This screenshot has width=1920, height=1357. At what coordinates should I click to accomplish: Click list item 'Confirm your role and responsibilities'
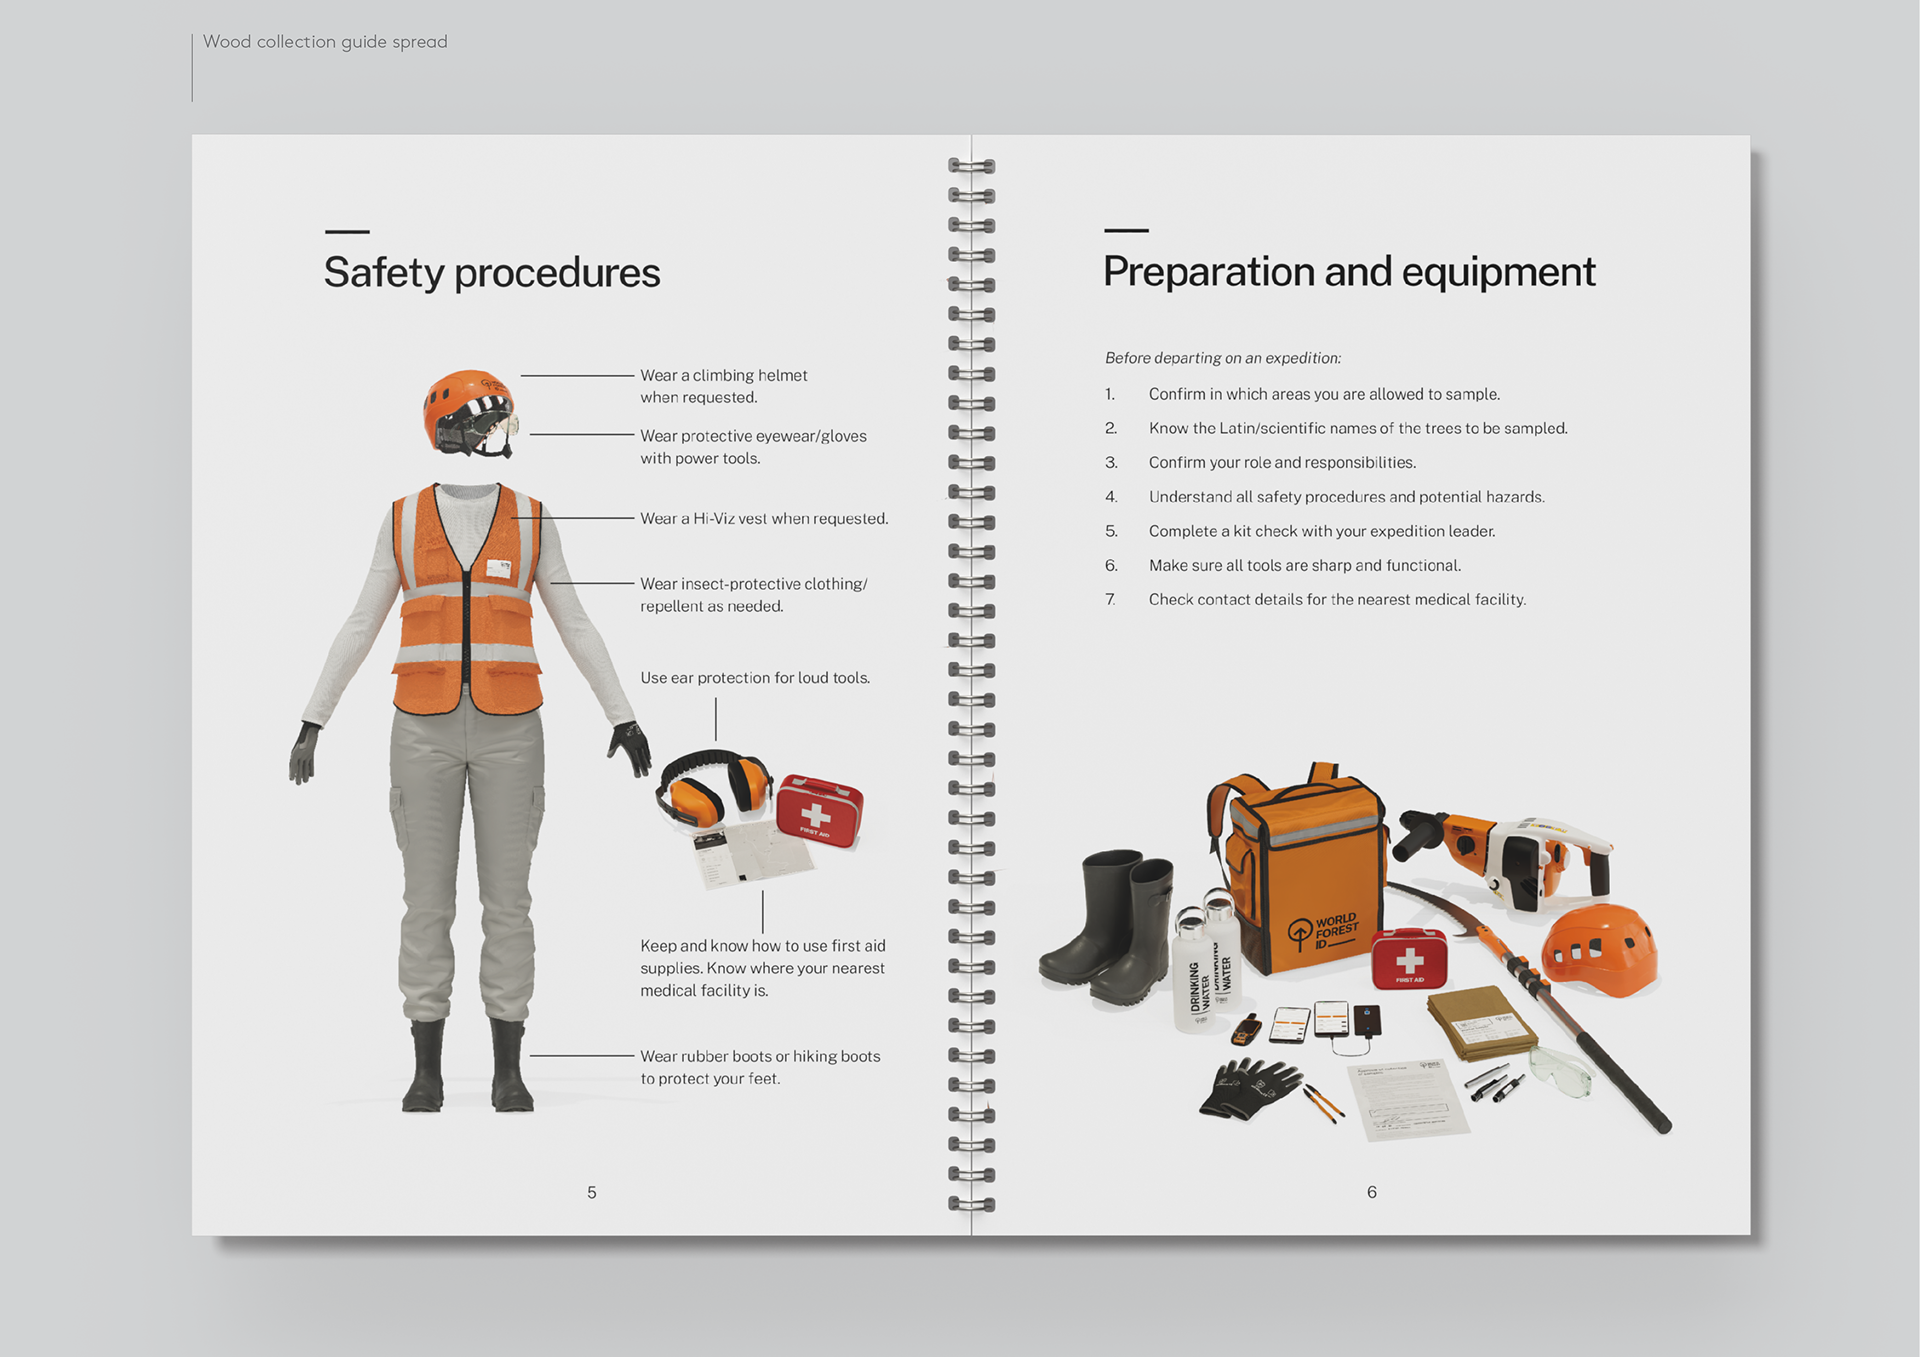click(x=1281, y=463)
